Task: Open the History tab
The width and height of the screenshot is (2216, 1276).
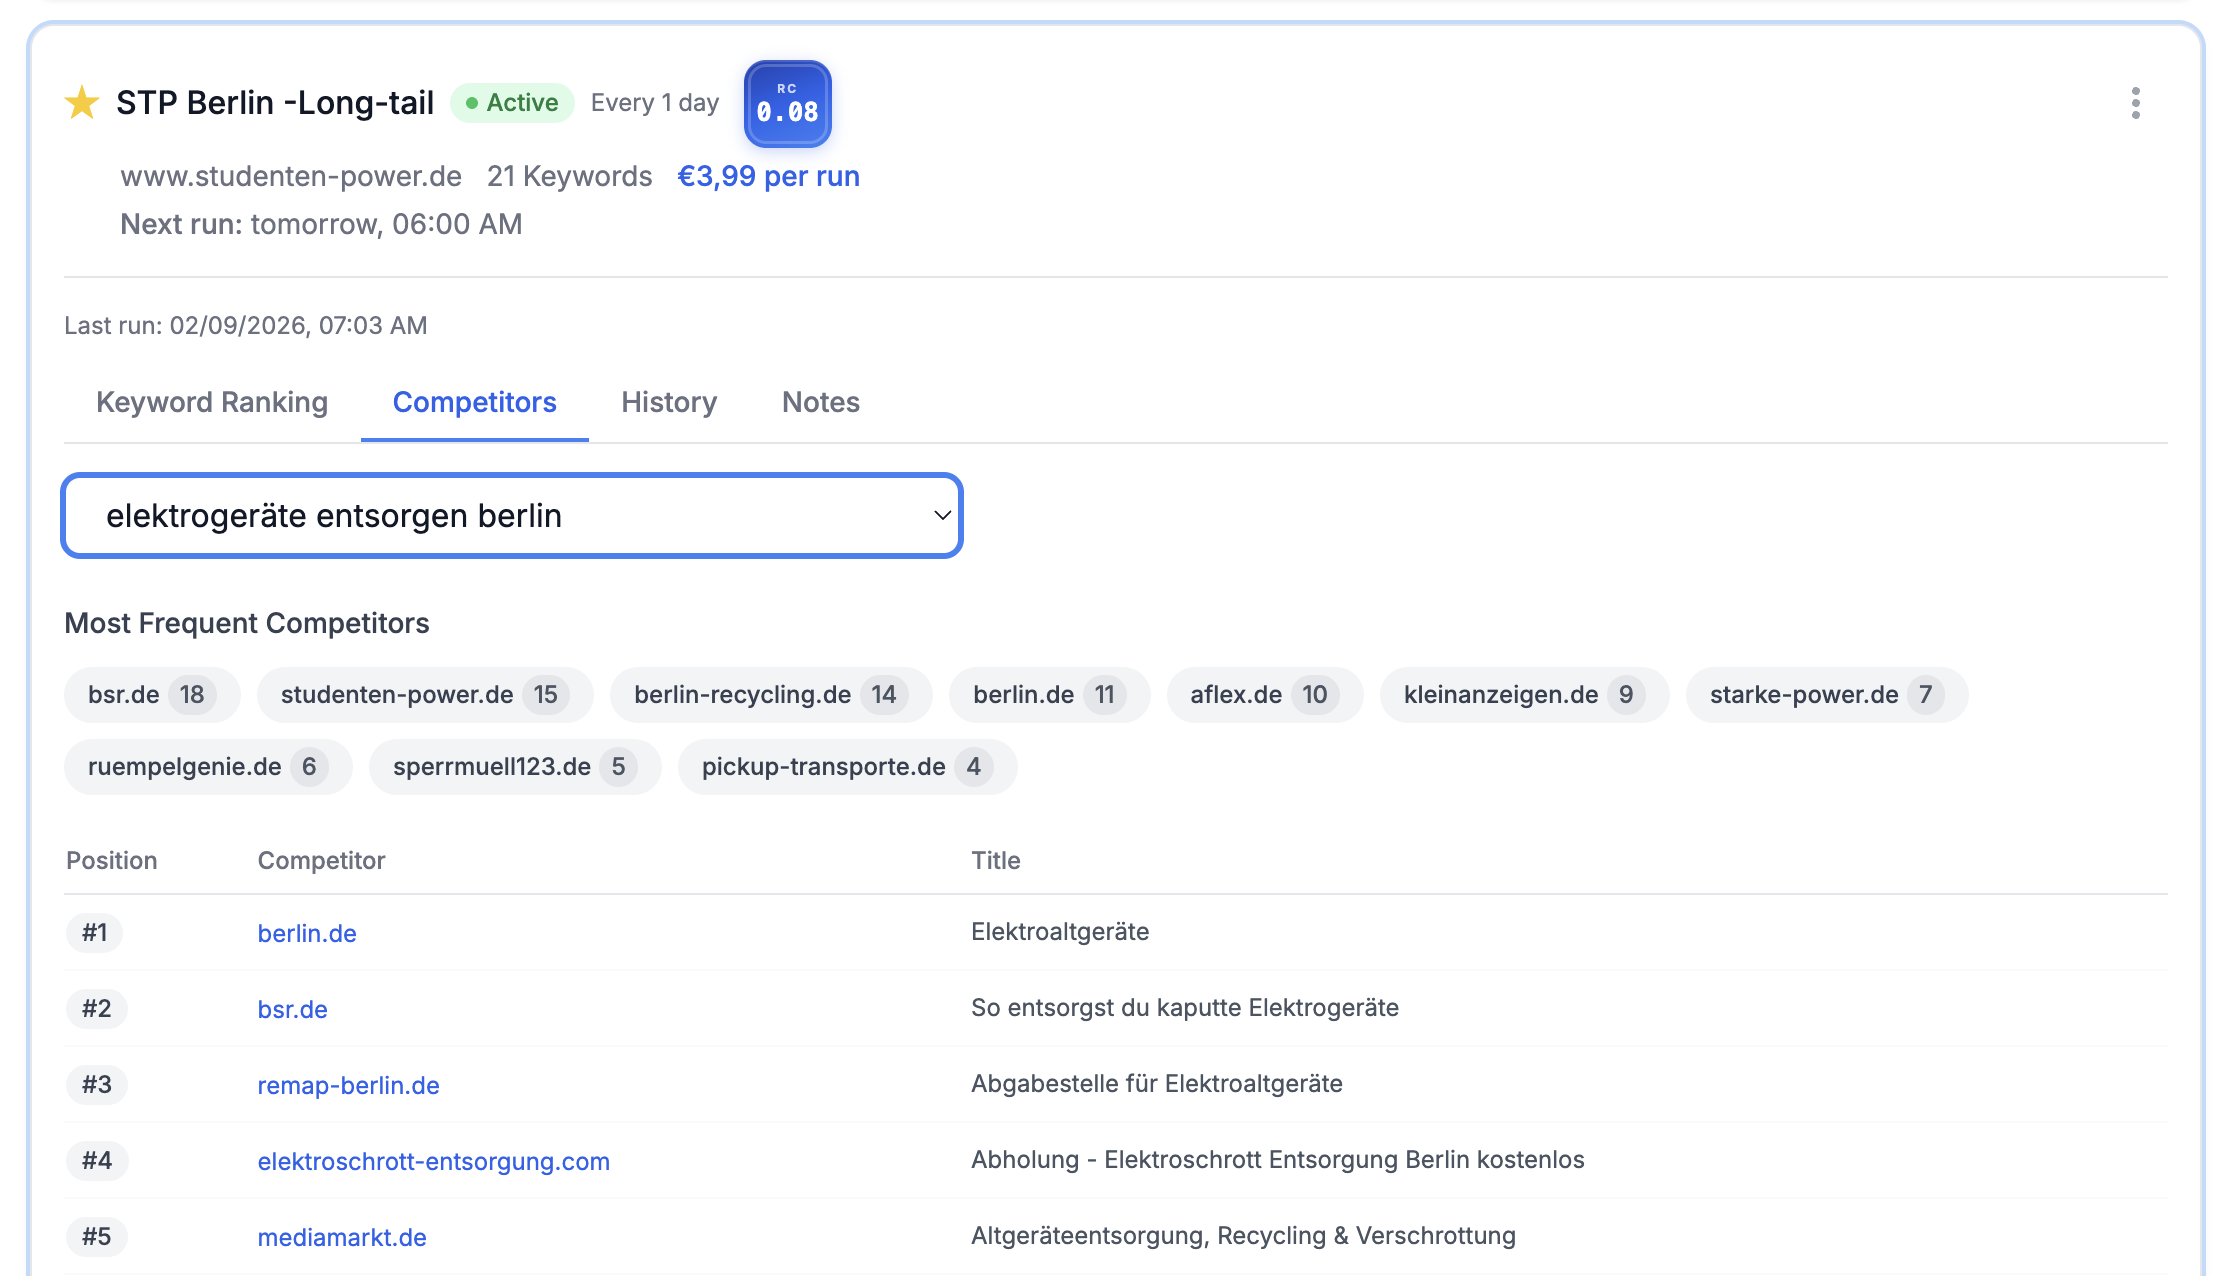Action: 668,402
